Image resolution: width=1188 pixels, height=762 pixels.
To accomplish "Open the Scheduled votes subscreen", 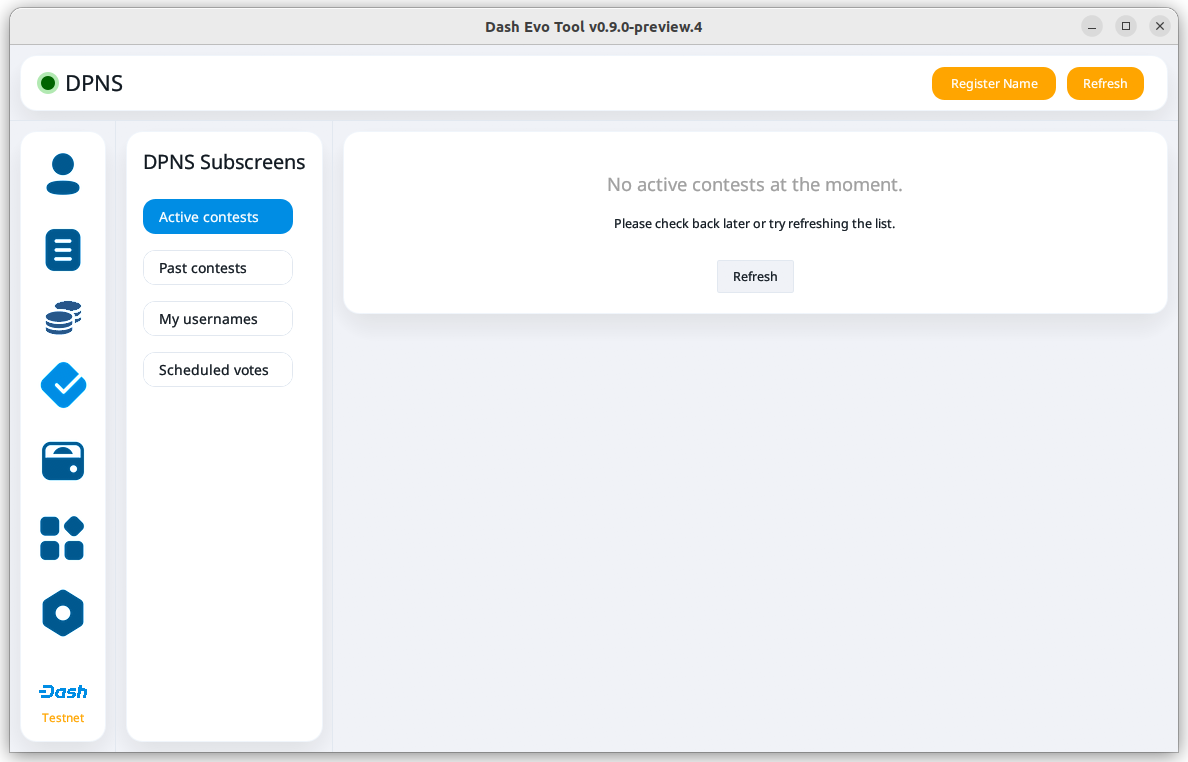I will tap(217, 370).
